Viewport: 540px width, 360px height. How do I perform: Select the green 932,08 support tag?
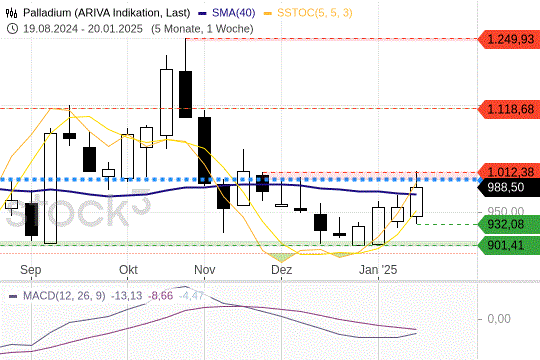[509, 224]
